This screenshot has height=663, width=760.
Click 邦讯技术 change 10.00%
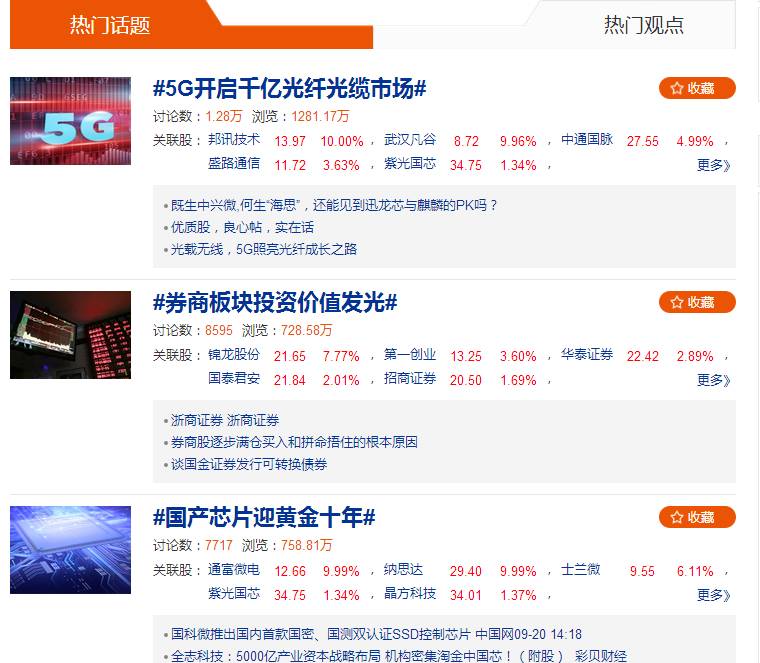coord(342,142)
